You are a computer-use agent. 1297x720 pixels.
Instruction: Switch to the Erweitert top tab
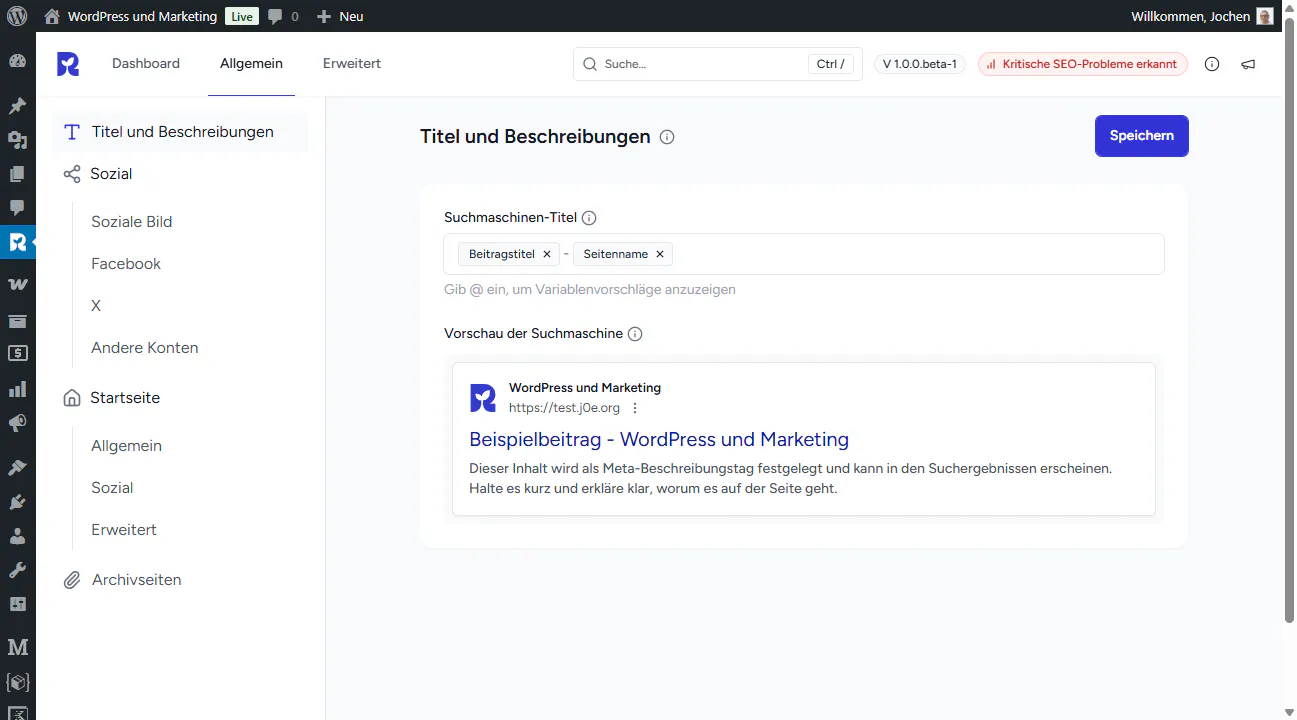point(351,64)
